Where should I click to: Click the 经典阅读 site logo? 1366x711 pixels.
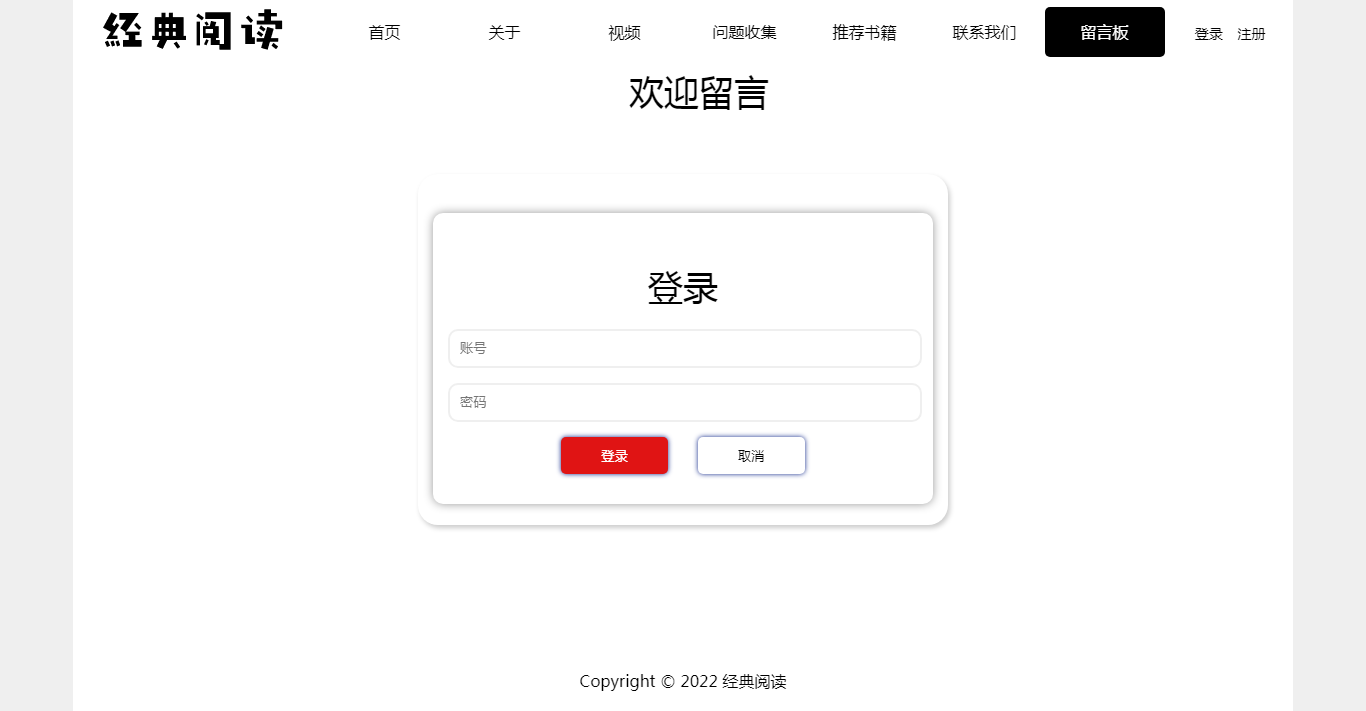[193, 31]
